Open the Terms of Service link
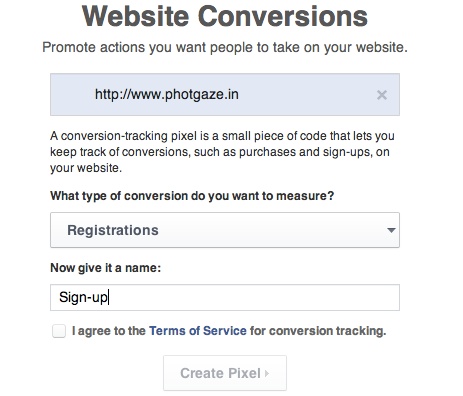Screen dimensions: 463x396 tap(198, 331)
